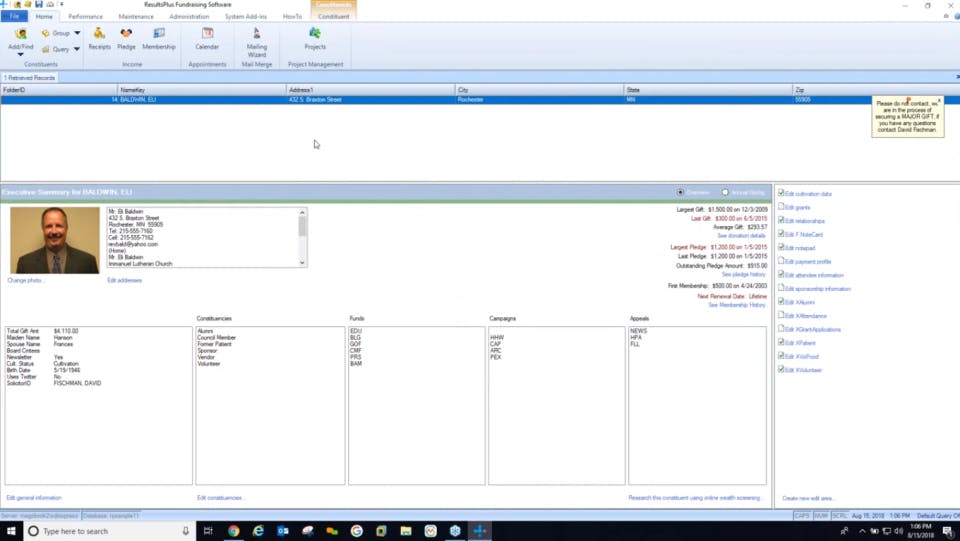Click the constituent icon in quick access toolbar
Screen dimensions: 960x541
(x=18, y=4)
